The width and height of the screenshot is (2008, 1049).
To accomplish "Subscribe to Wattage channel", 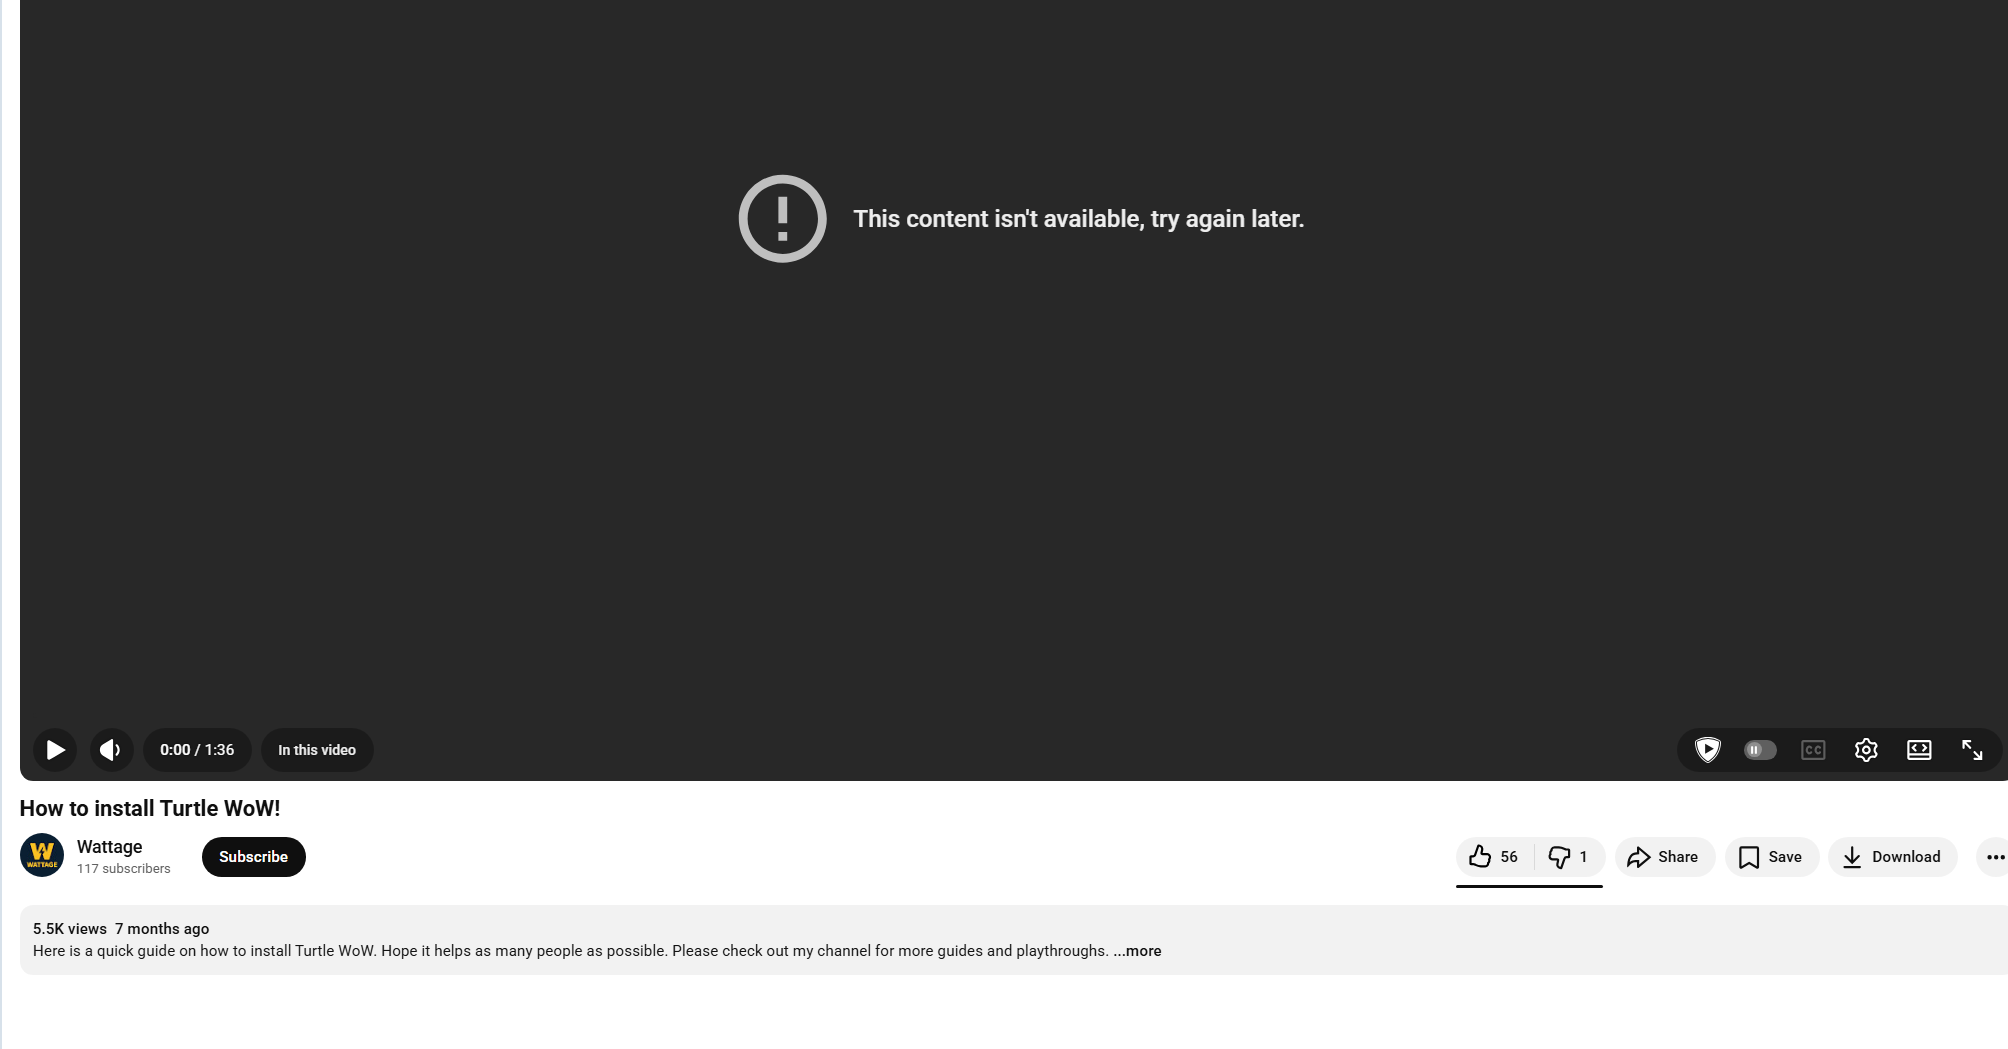I will pyautogui.click(x=253, y=857).
